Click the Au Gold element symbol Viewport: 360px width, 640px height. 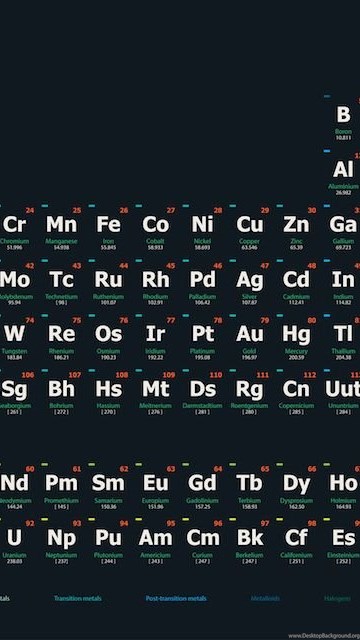point(249,334)
